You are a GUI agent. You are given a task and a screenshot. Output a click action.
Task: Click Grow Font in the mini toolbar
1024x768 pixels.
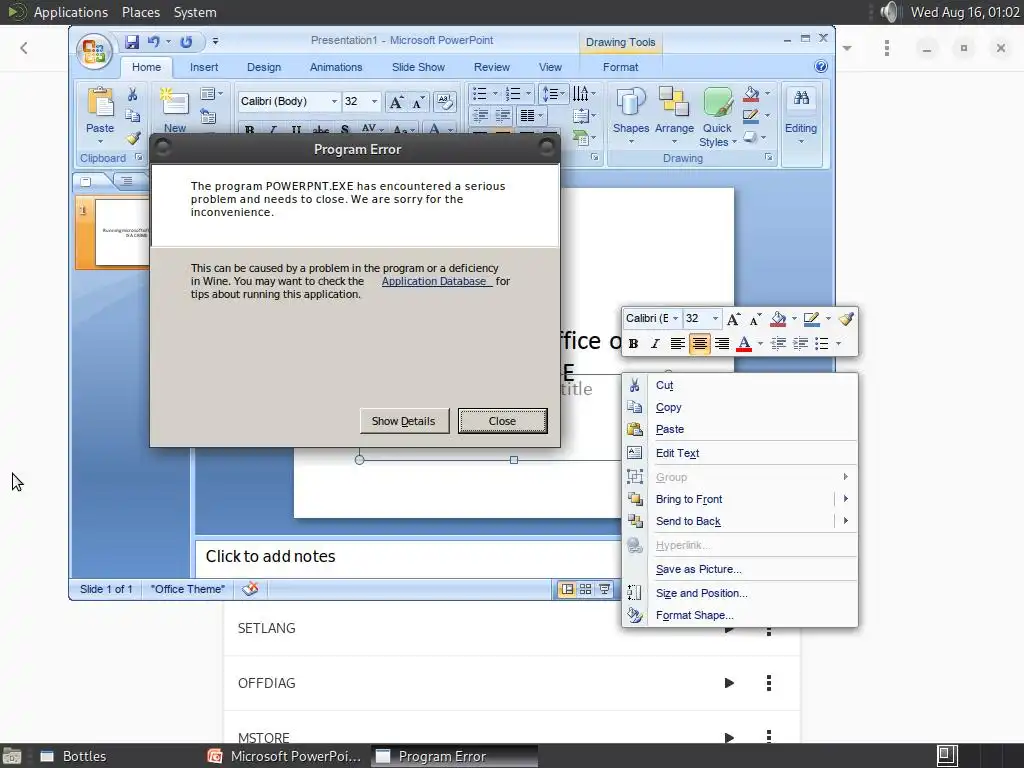click(x=733, y=319)
